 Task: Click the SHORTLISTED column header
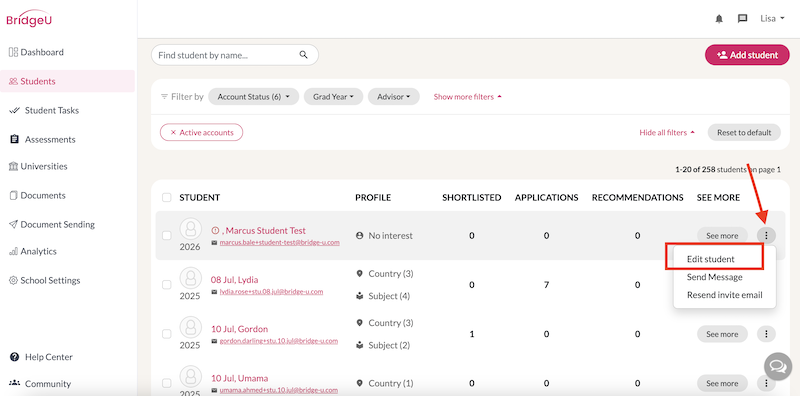click(471, 197)
